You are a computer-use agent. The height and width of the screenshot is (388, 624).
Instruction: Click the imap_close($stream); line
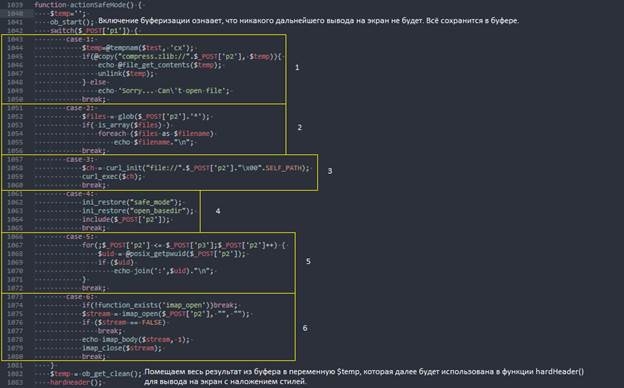[x=122, y=348]
